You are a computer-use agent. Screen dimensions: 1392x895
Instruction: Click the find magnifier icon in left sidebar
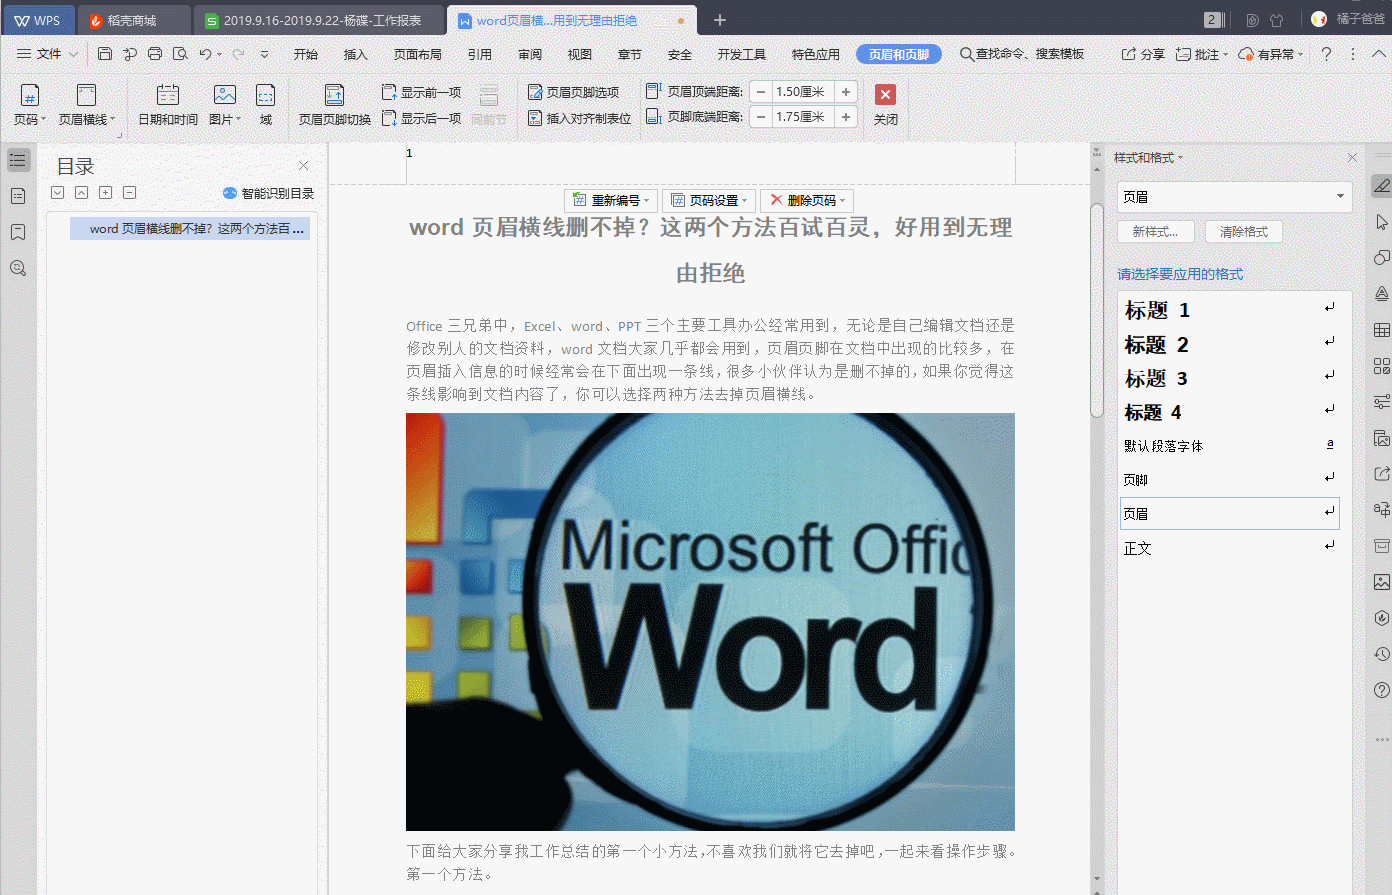pos(18,268)
